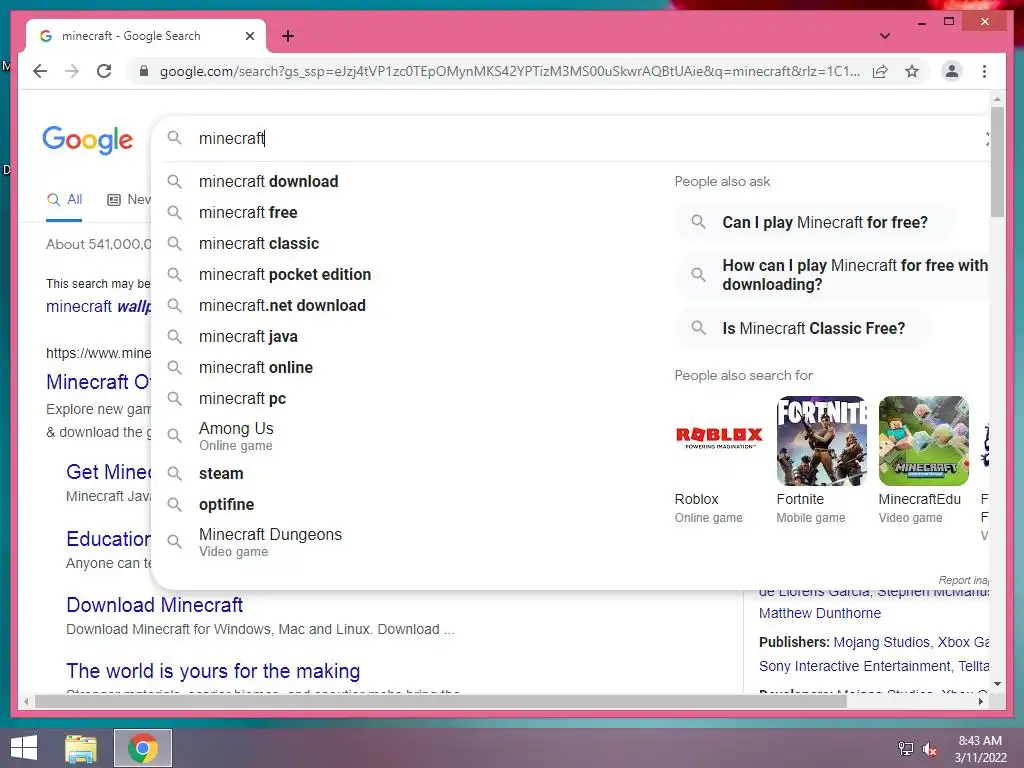Bookmark this page with the star icon
Image resolution: width=1024 pixels, height=768 pixels.
coord(912,71)
